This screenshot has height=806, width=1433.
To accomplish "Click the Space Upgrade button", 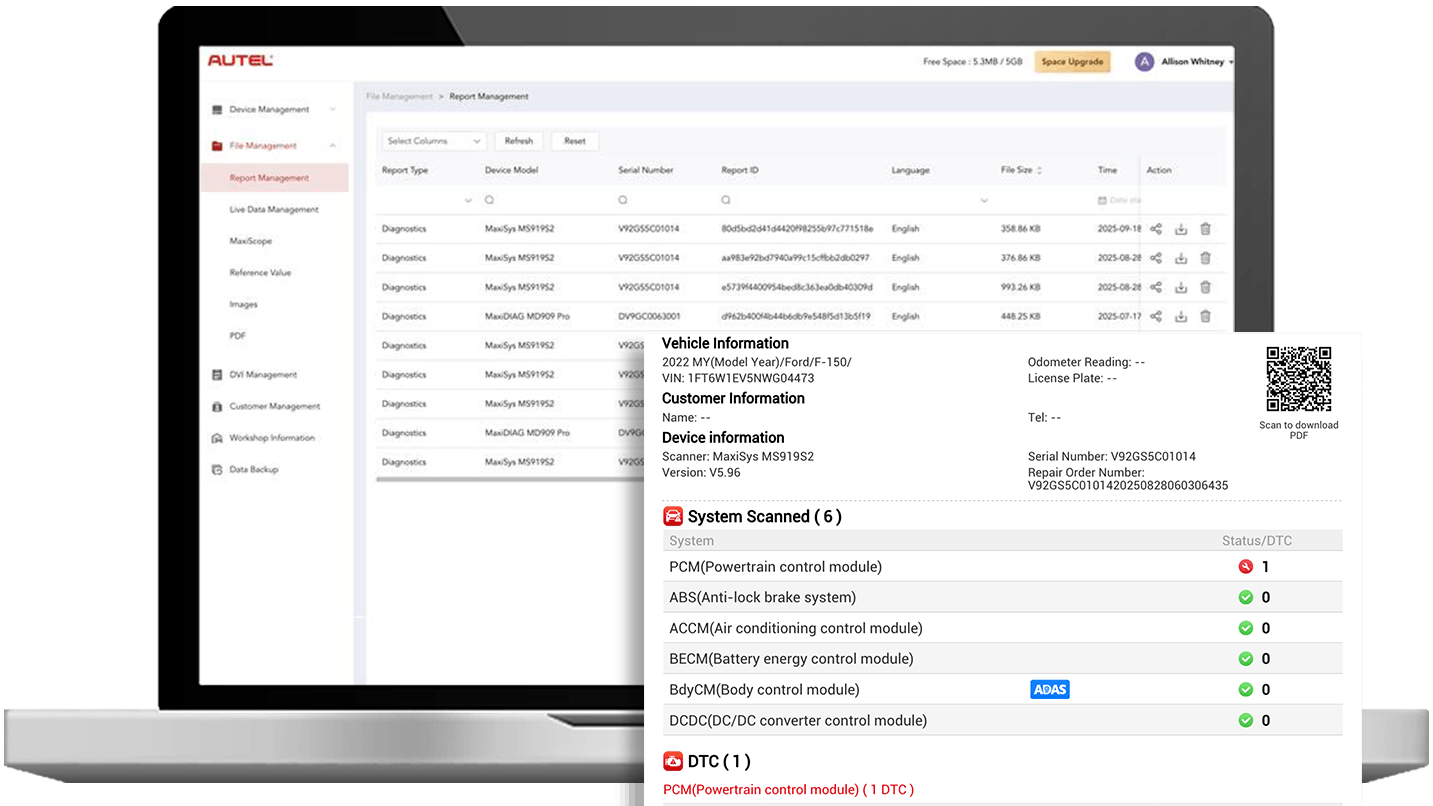I will point(1072,61).
